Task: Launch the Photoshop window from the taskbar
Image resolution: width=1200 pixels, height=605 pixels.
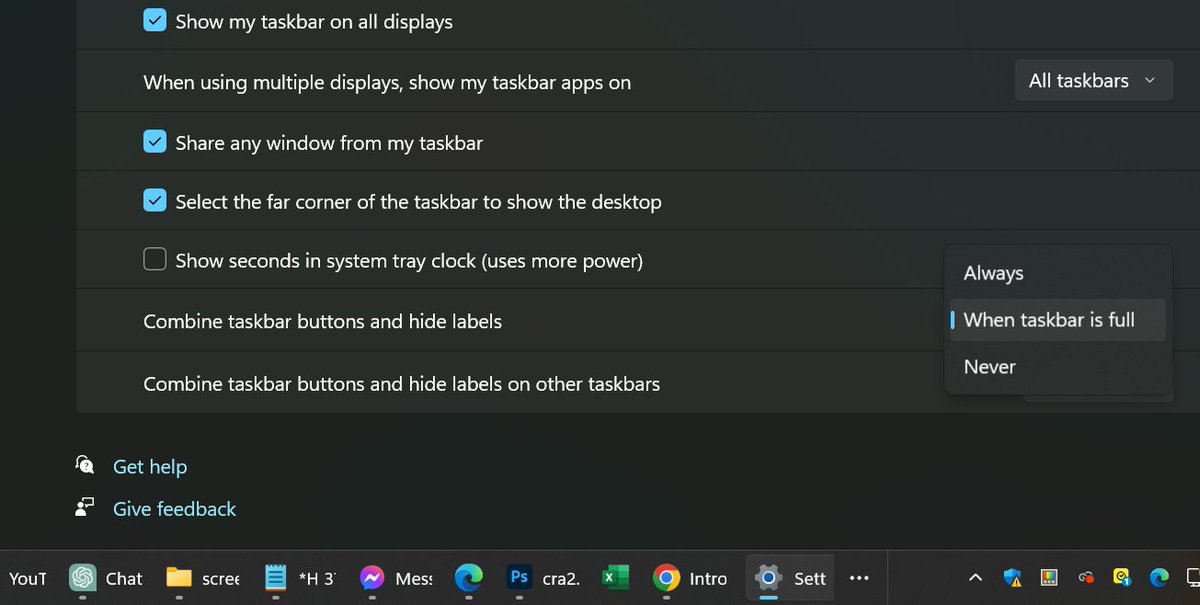Action: pos(518,578)
